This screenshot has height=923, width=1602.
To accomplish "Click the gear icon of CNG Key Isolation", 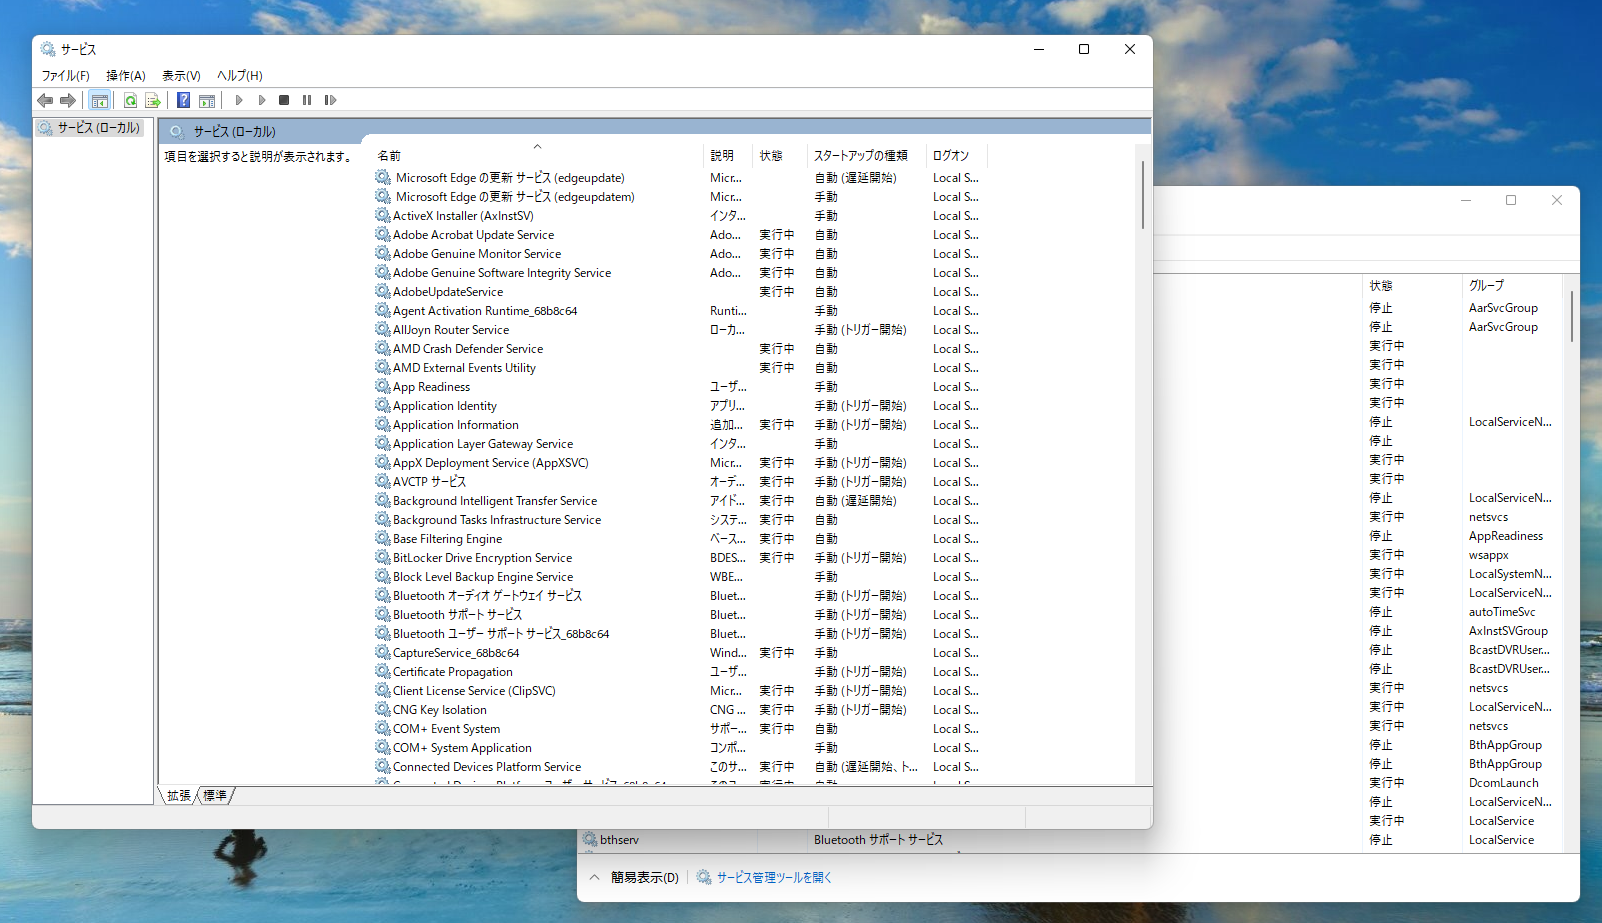I will click(383, 709).
